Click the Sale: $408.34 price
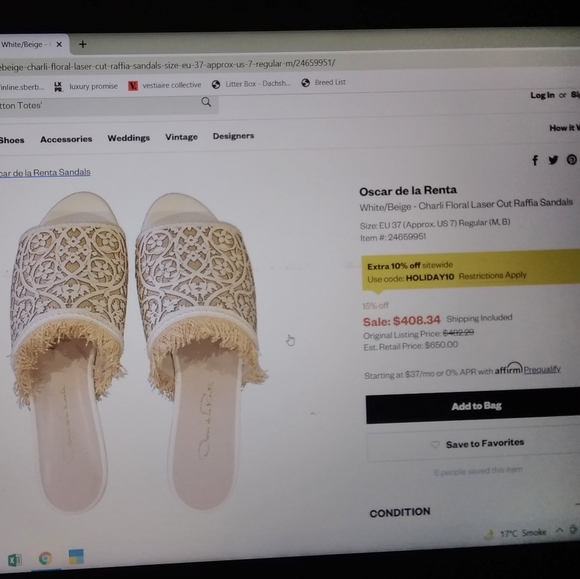580x579 pixels. click(402, 321)
